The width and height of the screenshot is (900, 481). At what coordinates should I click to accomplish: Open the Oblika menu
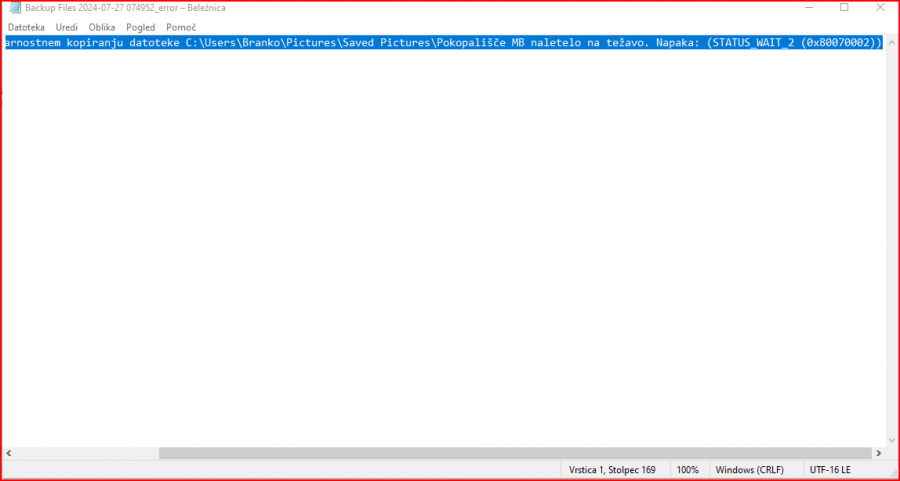tap(102, 27)
